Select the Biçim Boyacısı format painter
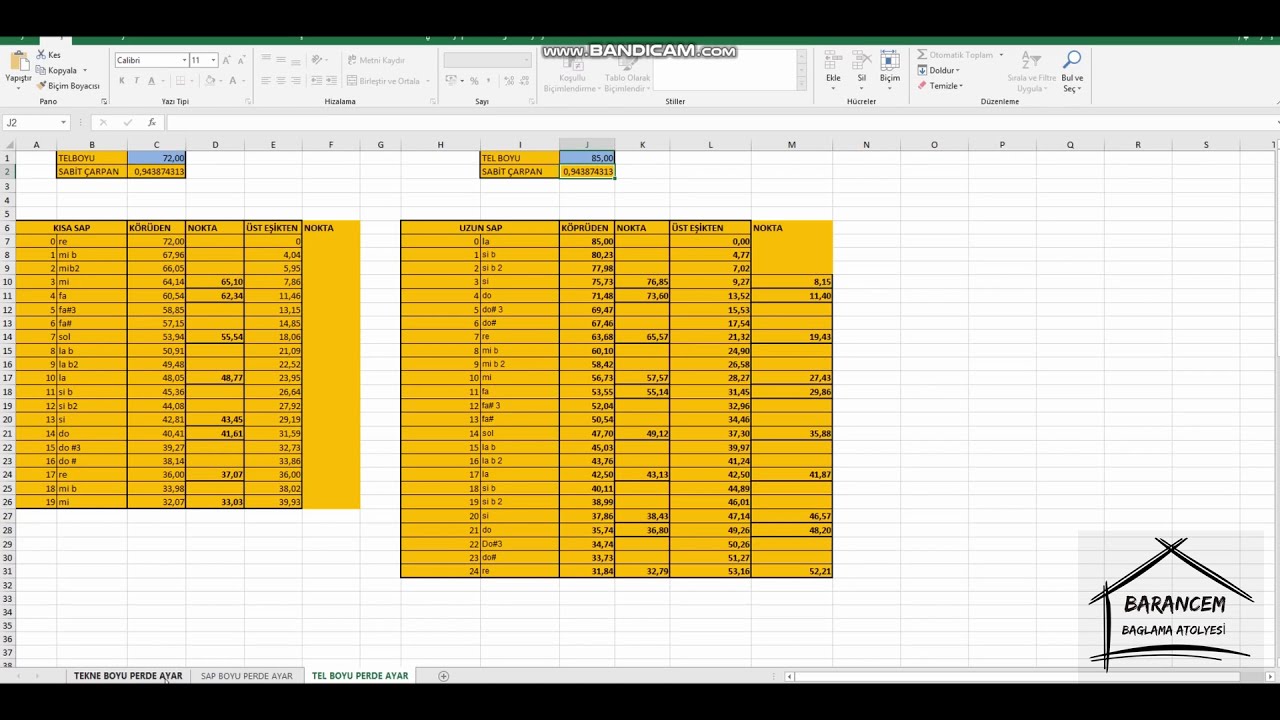 point(69,86)
